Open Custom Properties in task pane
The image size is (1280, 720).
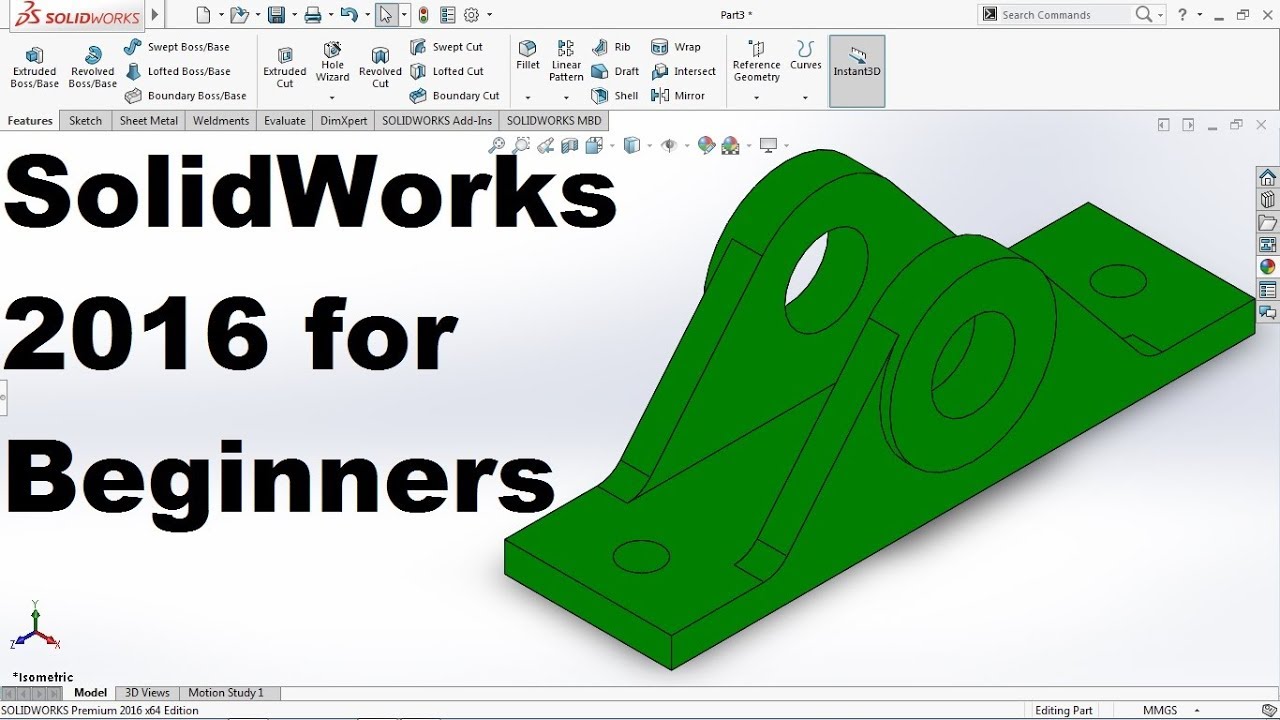(x=1267, y=290)
